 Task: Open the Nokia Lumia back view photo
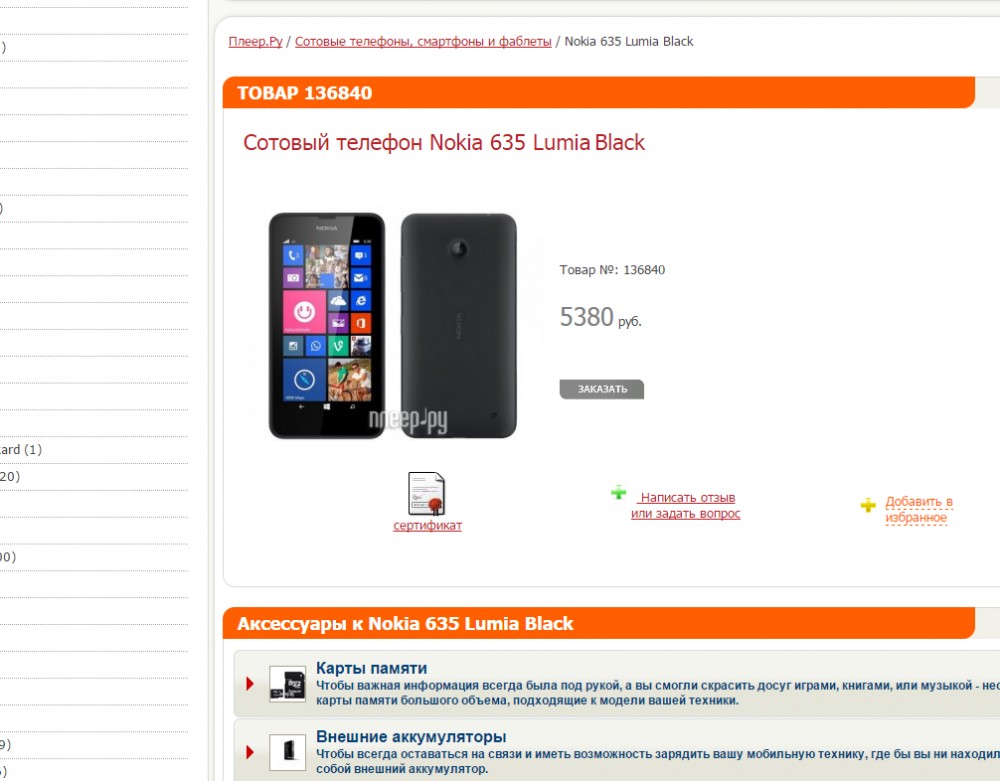(x=459, y=326)
